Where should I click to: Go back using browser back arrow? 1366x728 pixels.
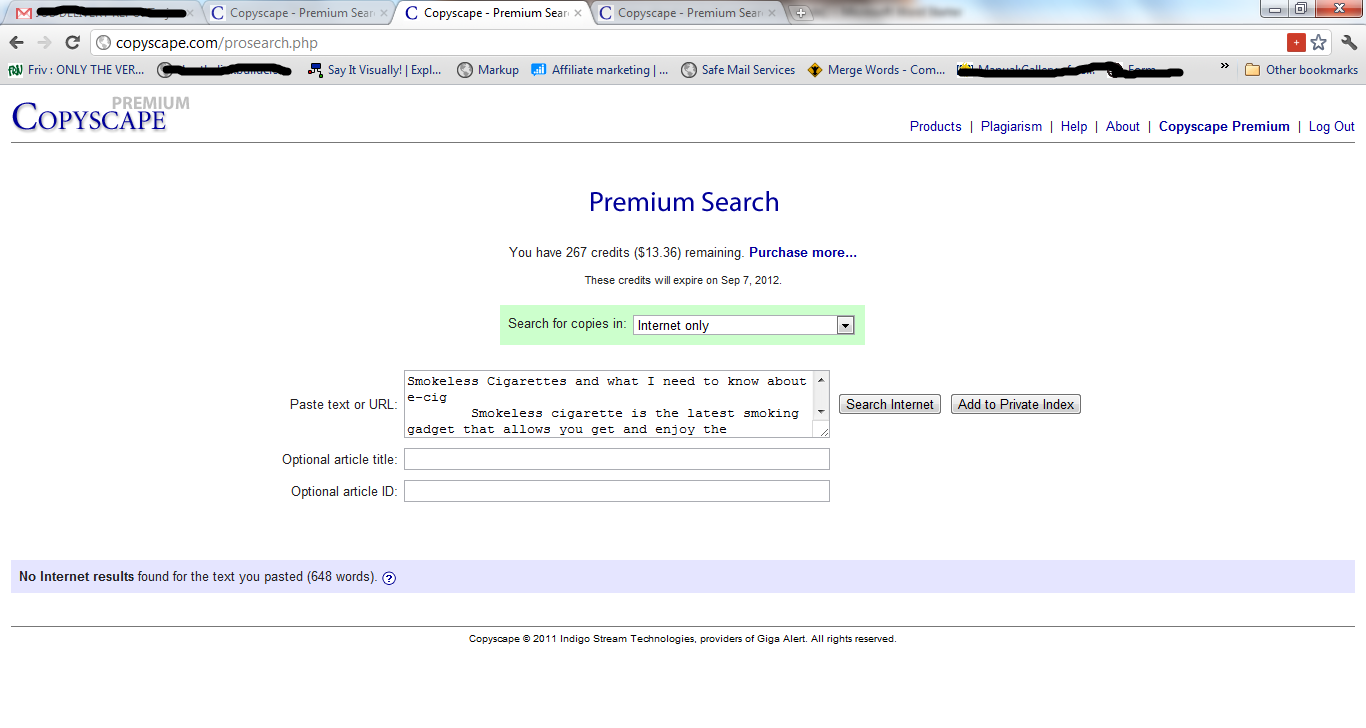tap(17, 43)
